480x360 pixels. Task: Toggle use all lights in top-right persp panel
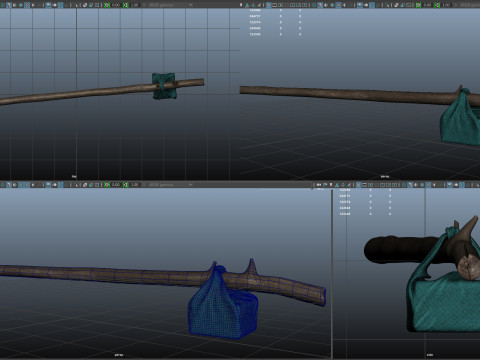point(344,5)
